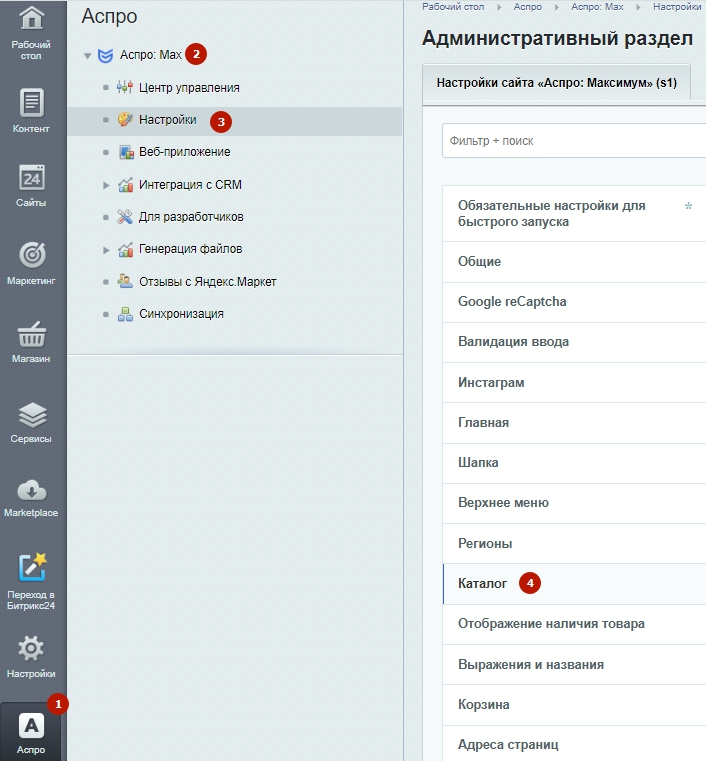Screen dimensions: 706x761
Task: Select the Аспро module icon
Action: tap(32, 726)
